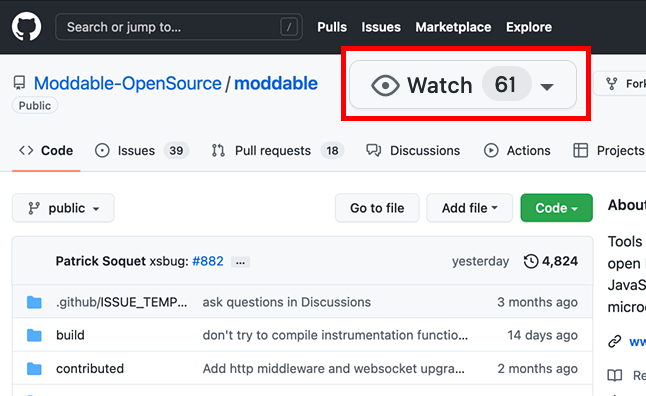Open the Add file dropdown

(469, 208)
